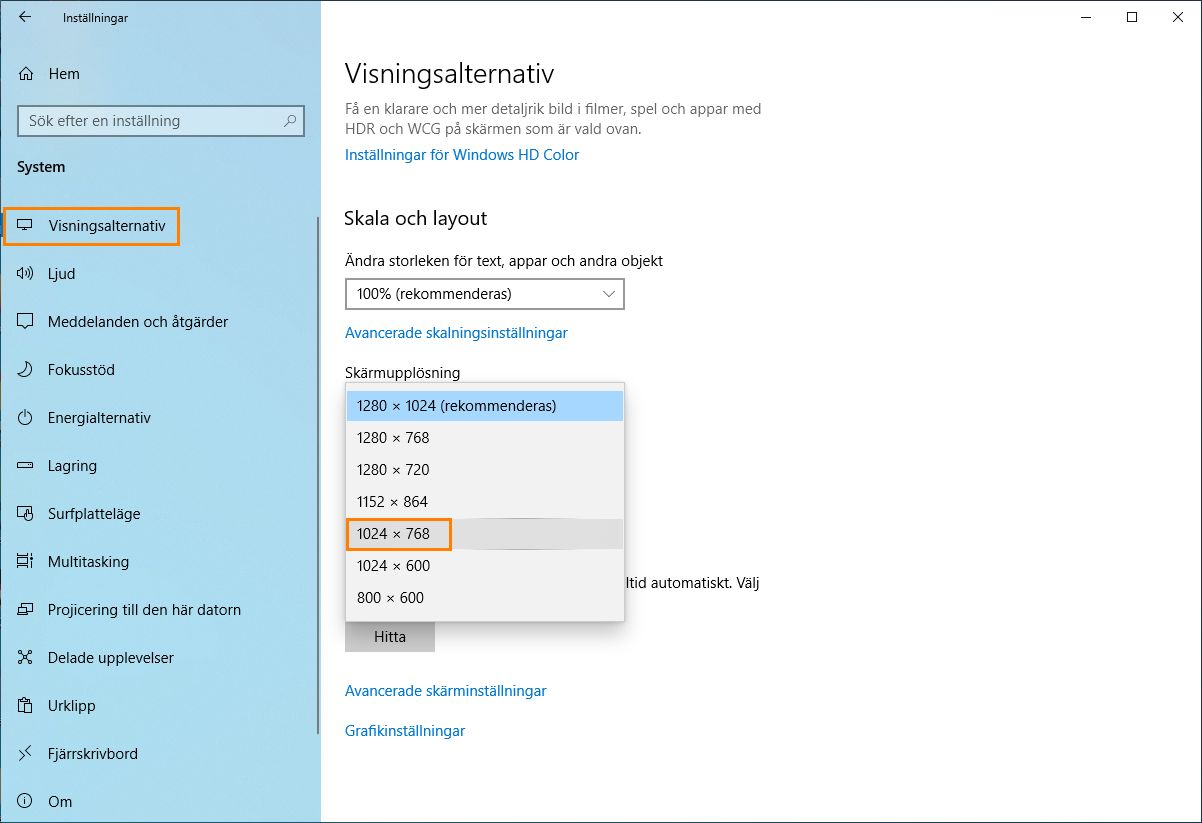Go to the Multitasking section
Screen dimensions: 1202x823
pos(88,562)
